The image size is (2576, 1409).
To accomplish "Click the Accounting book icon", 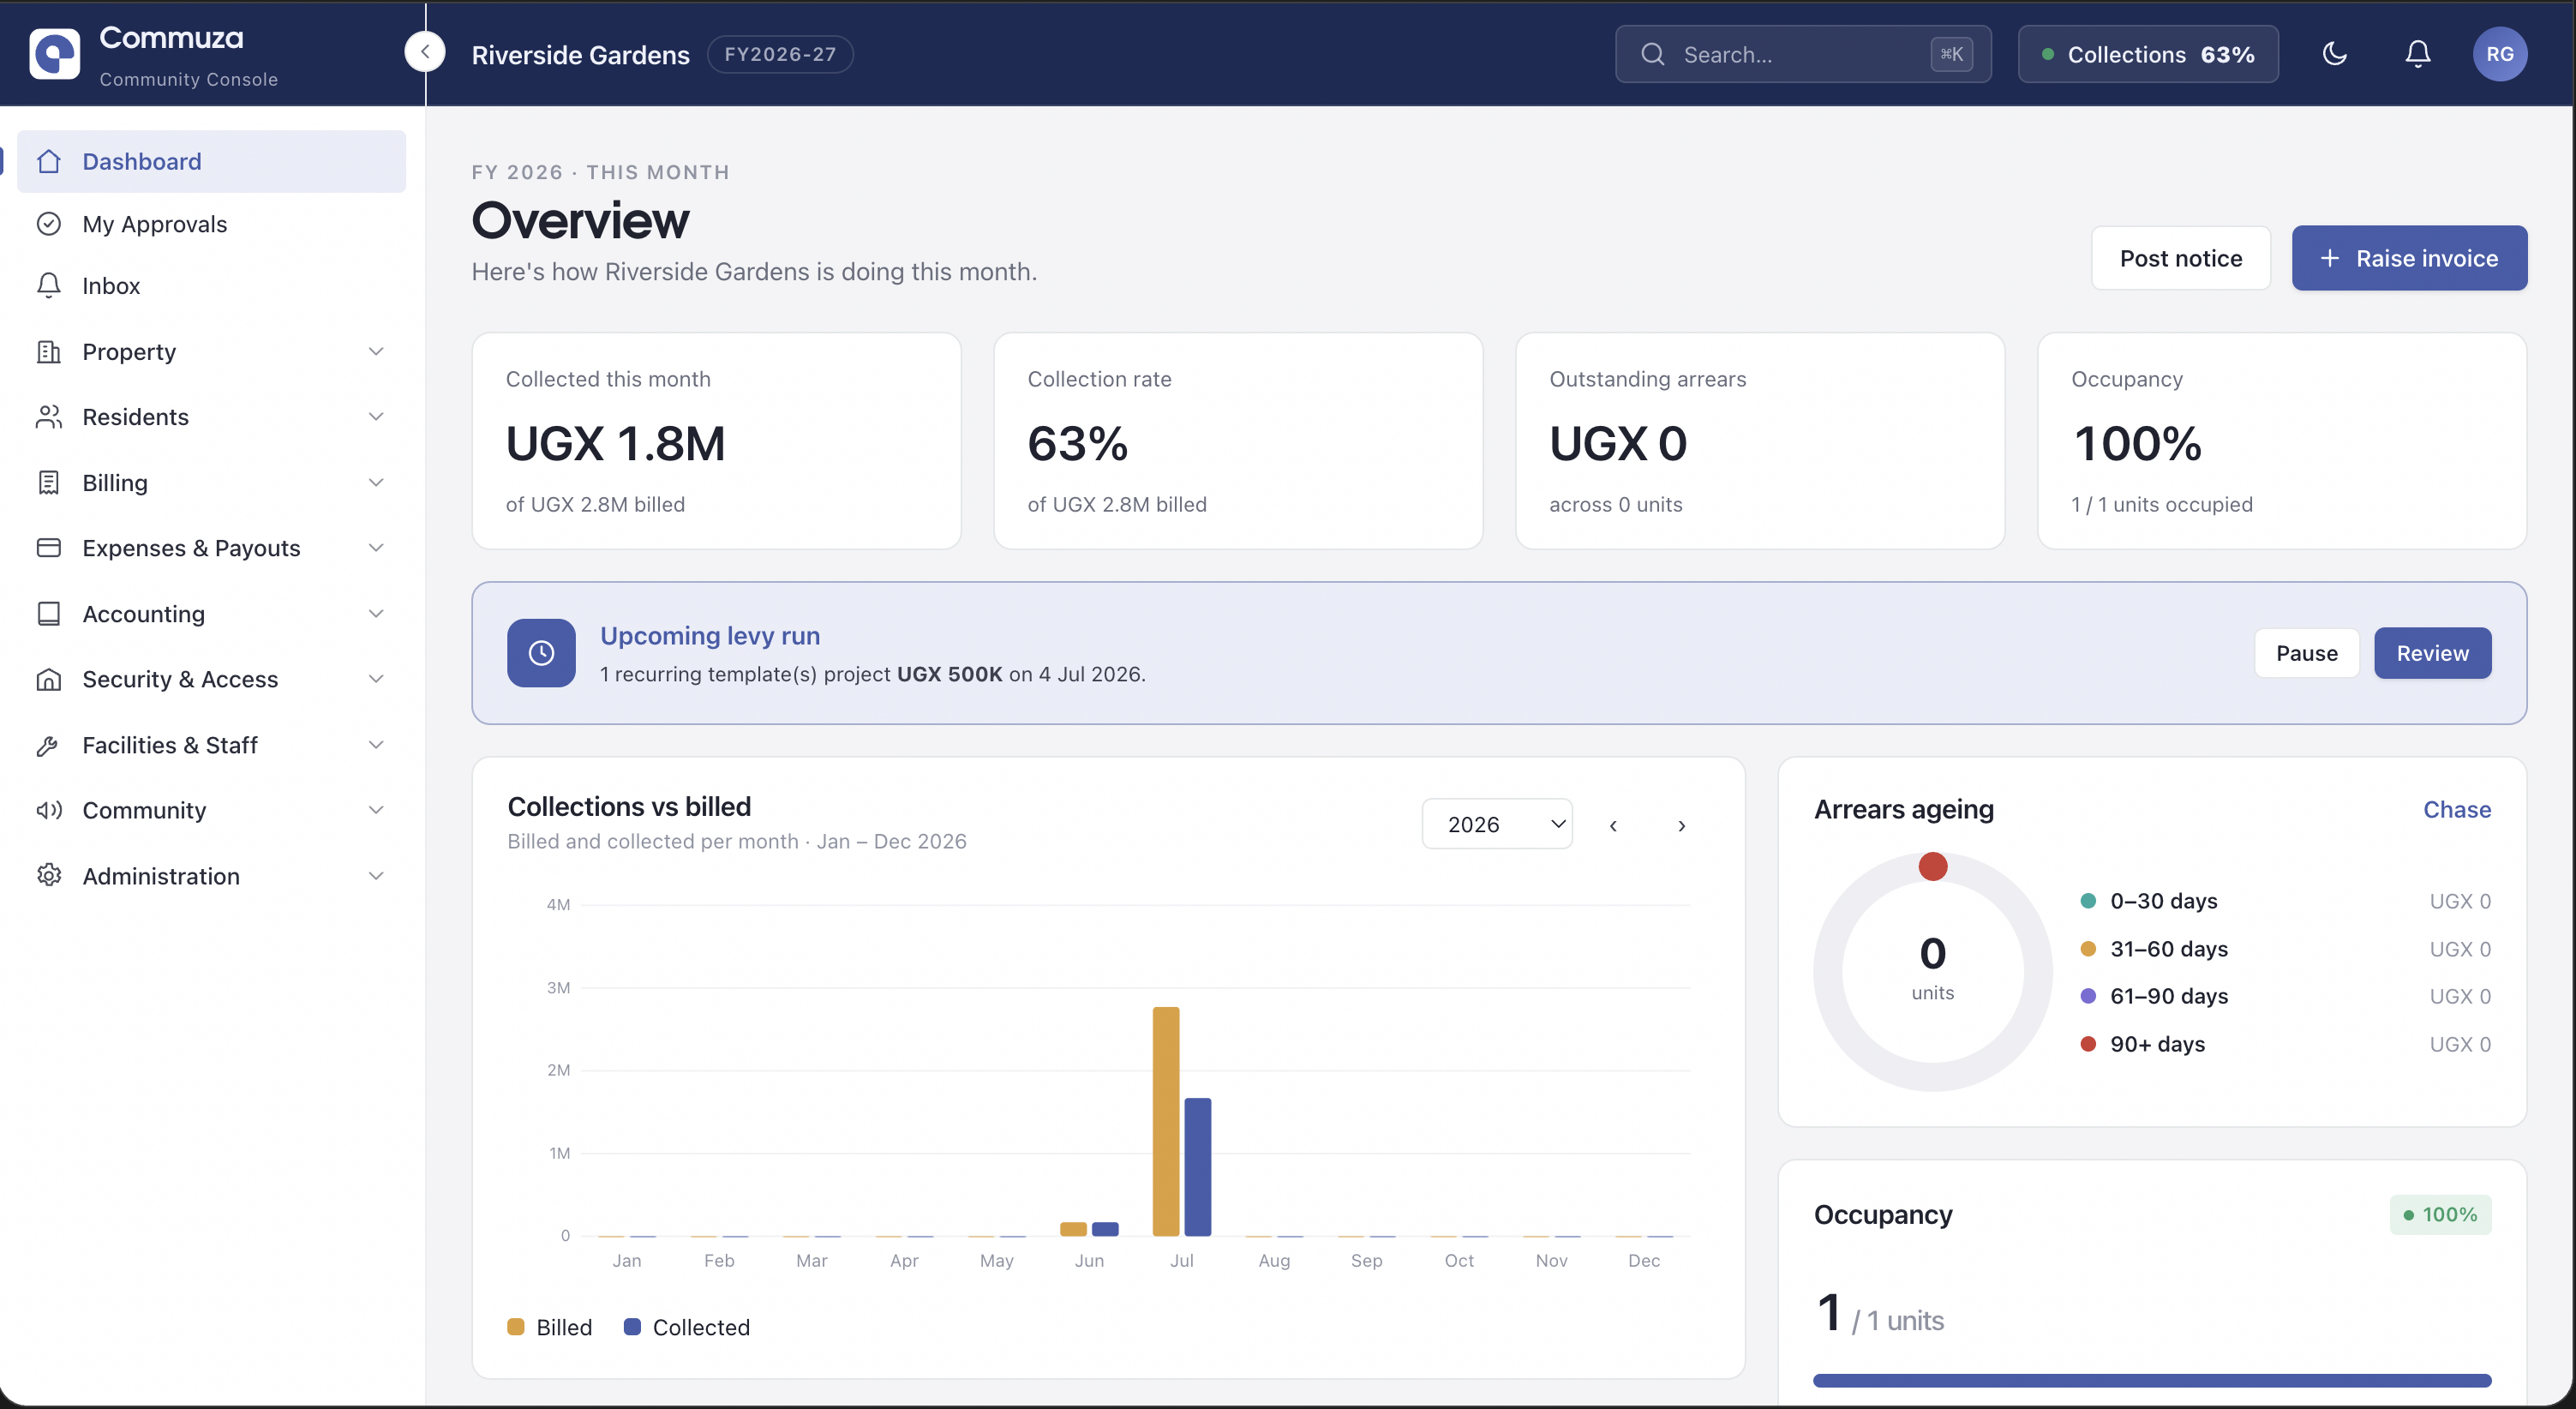I will 49,613.
